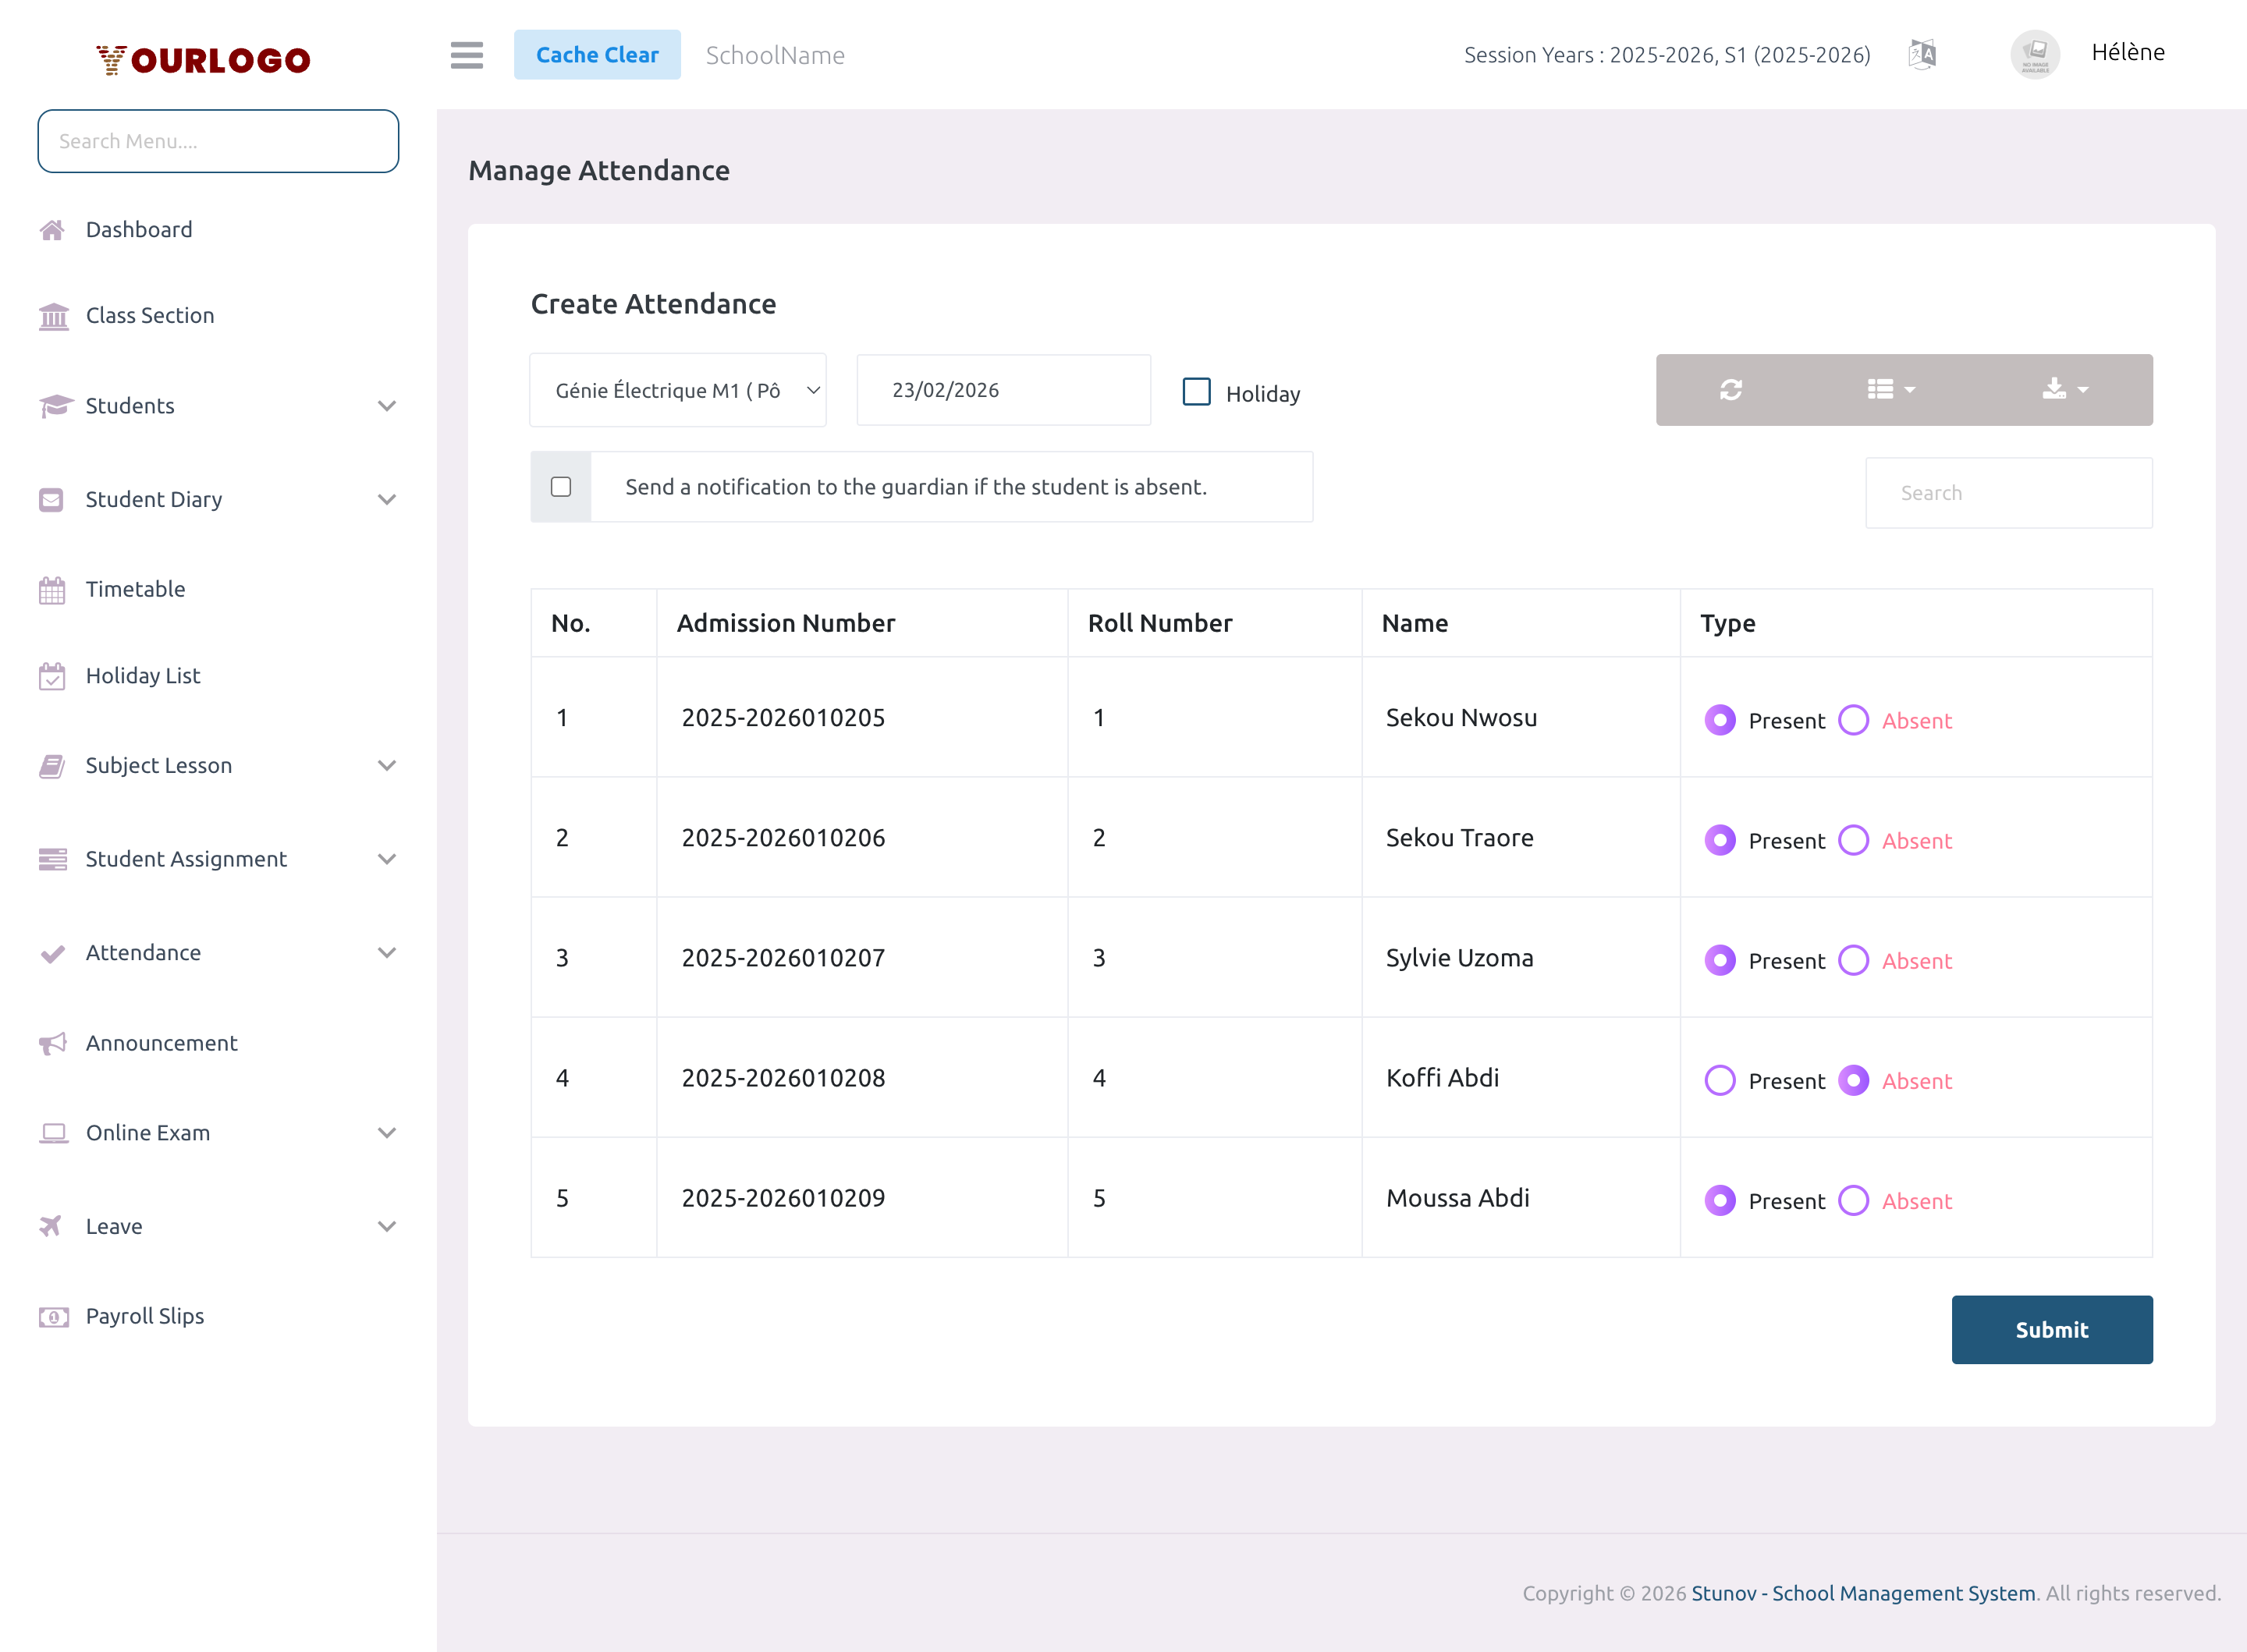Click the Dashboard home icon

point(53,229)
